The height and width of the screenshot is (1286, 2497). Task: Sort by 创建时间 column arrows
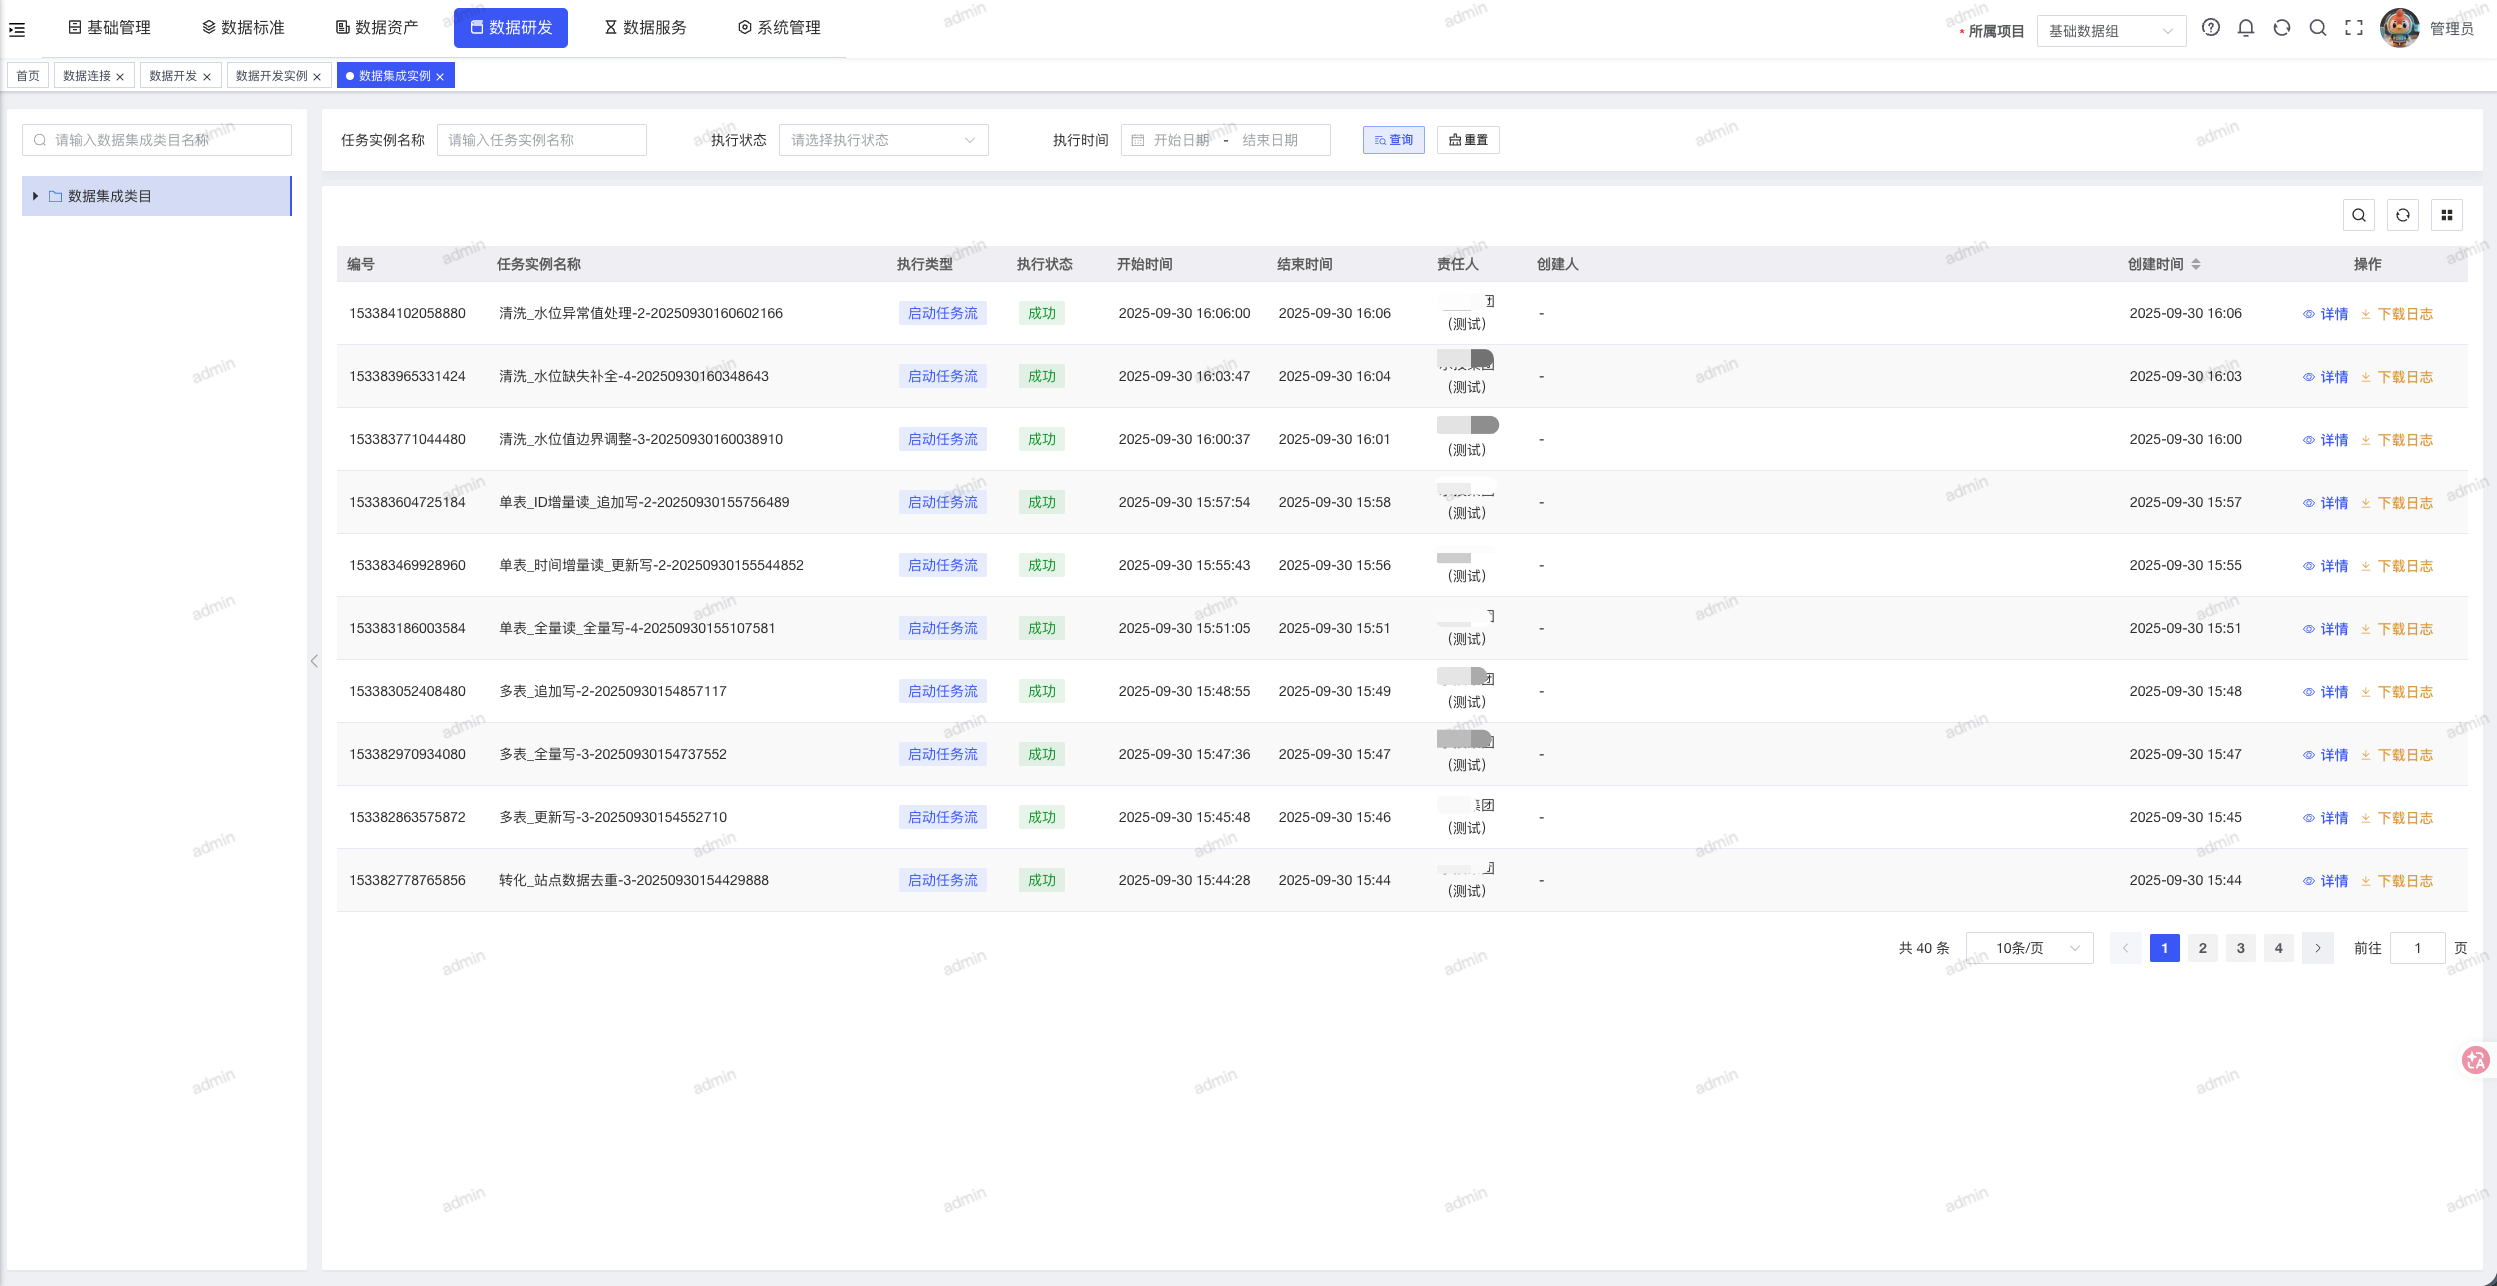coord(2196,264)
